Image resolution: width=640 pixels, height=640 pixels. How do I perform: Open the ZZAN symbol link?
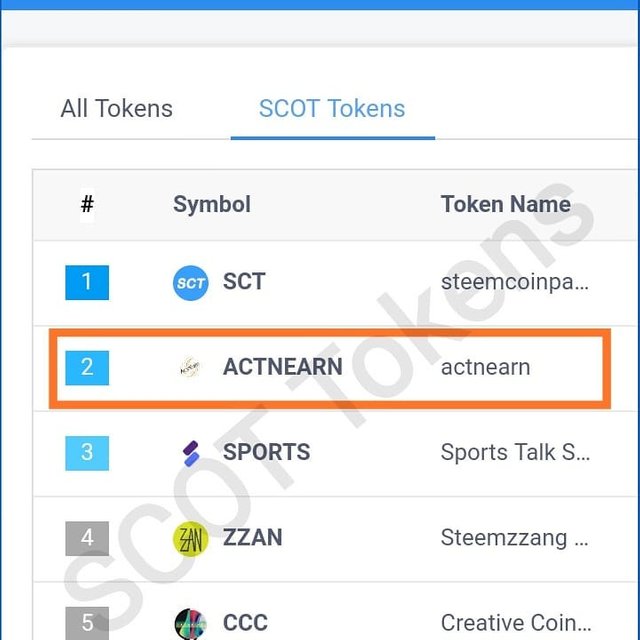[x=252, y=537]
